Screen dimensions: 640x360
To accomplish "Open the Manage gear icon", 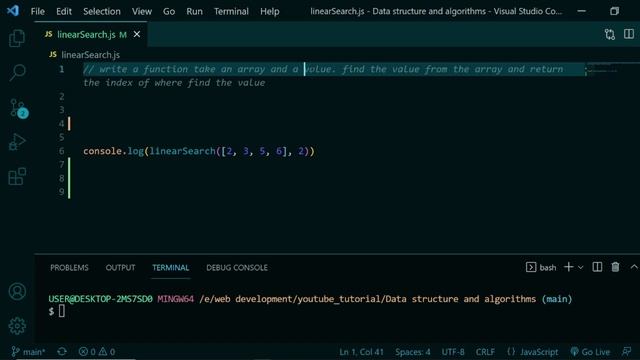I will pos(17,326).
